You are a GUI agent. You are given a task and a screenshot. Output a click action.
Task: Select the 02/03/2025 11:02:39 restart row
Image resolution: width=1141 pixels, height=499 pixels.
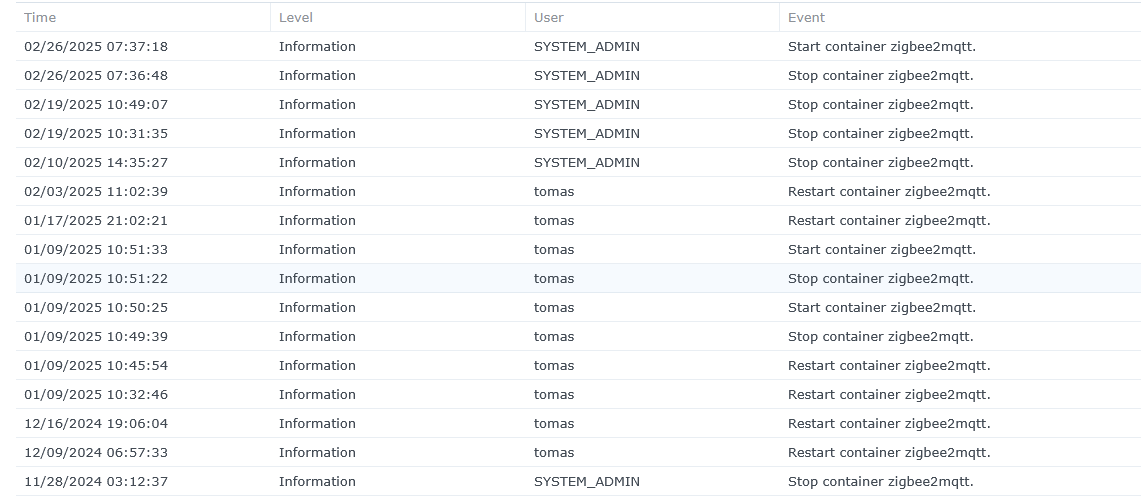[x=96, y=192]
